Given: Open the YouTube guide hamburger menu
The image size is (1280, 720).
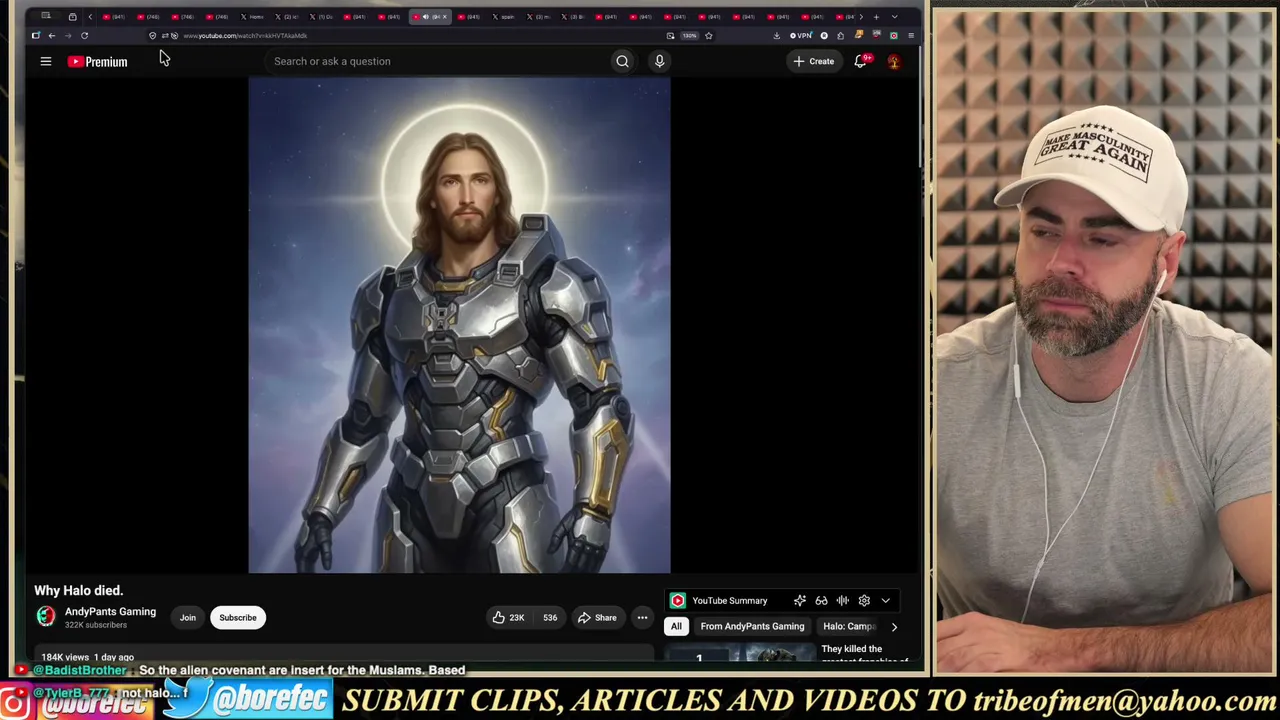Looking at the screenshot, I should (45, 61).
